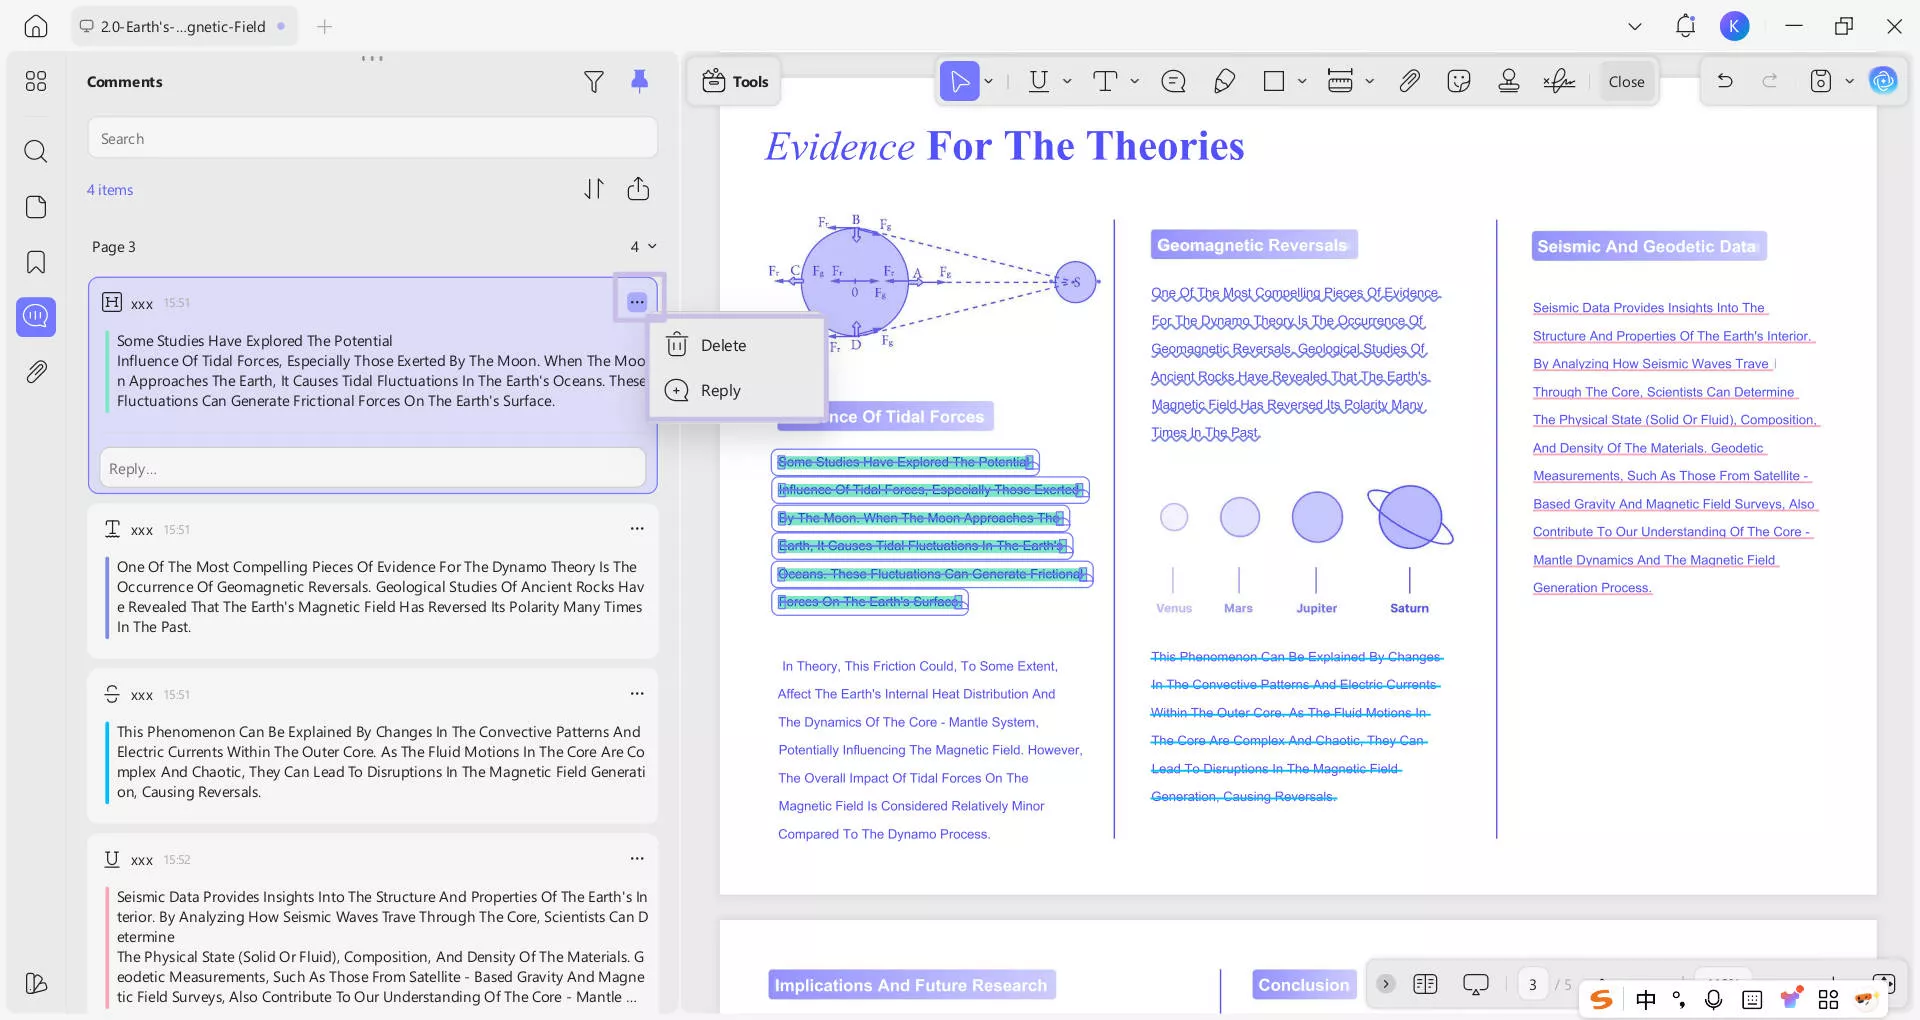Image resolution: width=1920 pixels, height=1020 pixels.
Task: Open the soft keyboard from the IME bar
Action: click(1751, 999)
